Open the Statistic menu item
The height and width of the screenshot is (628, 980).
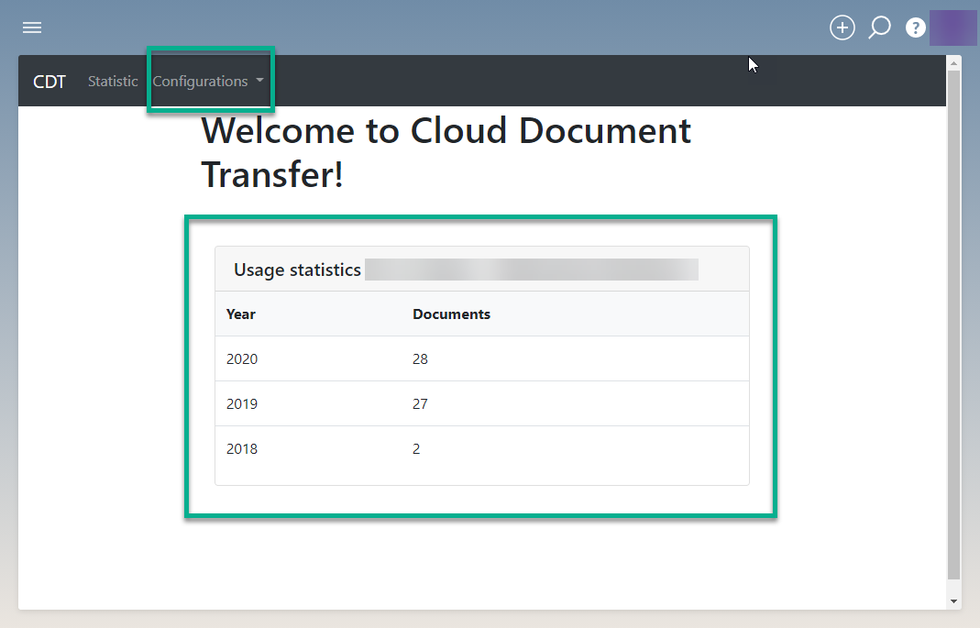[112, 81]
